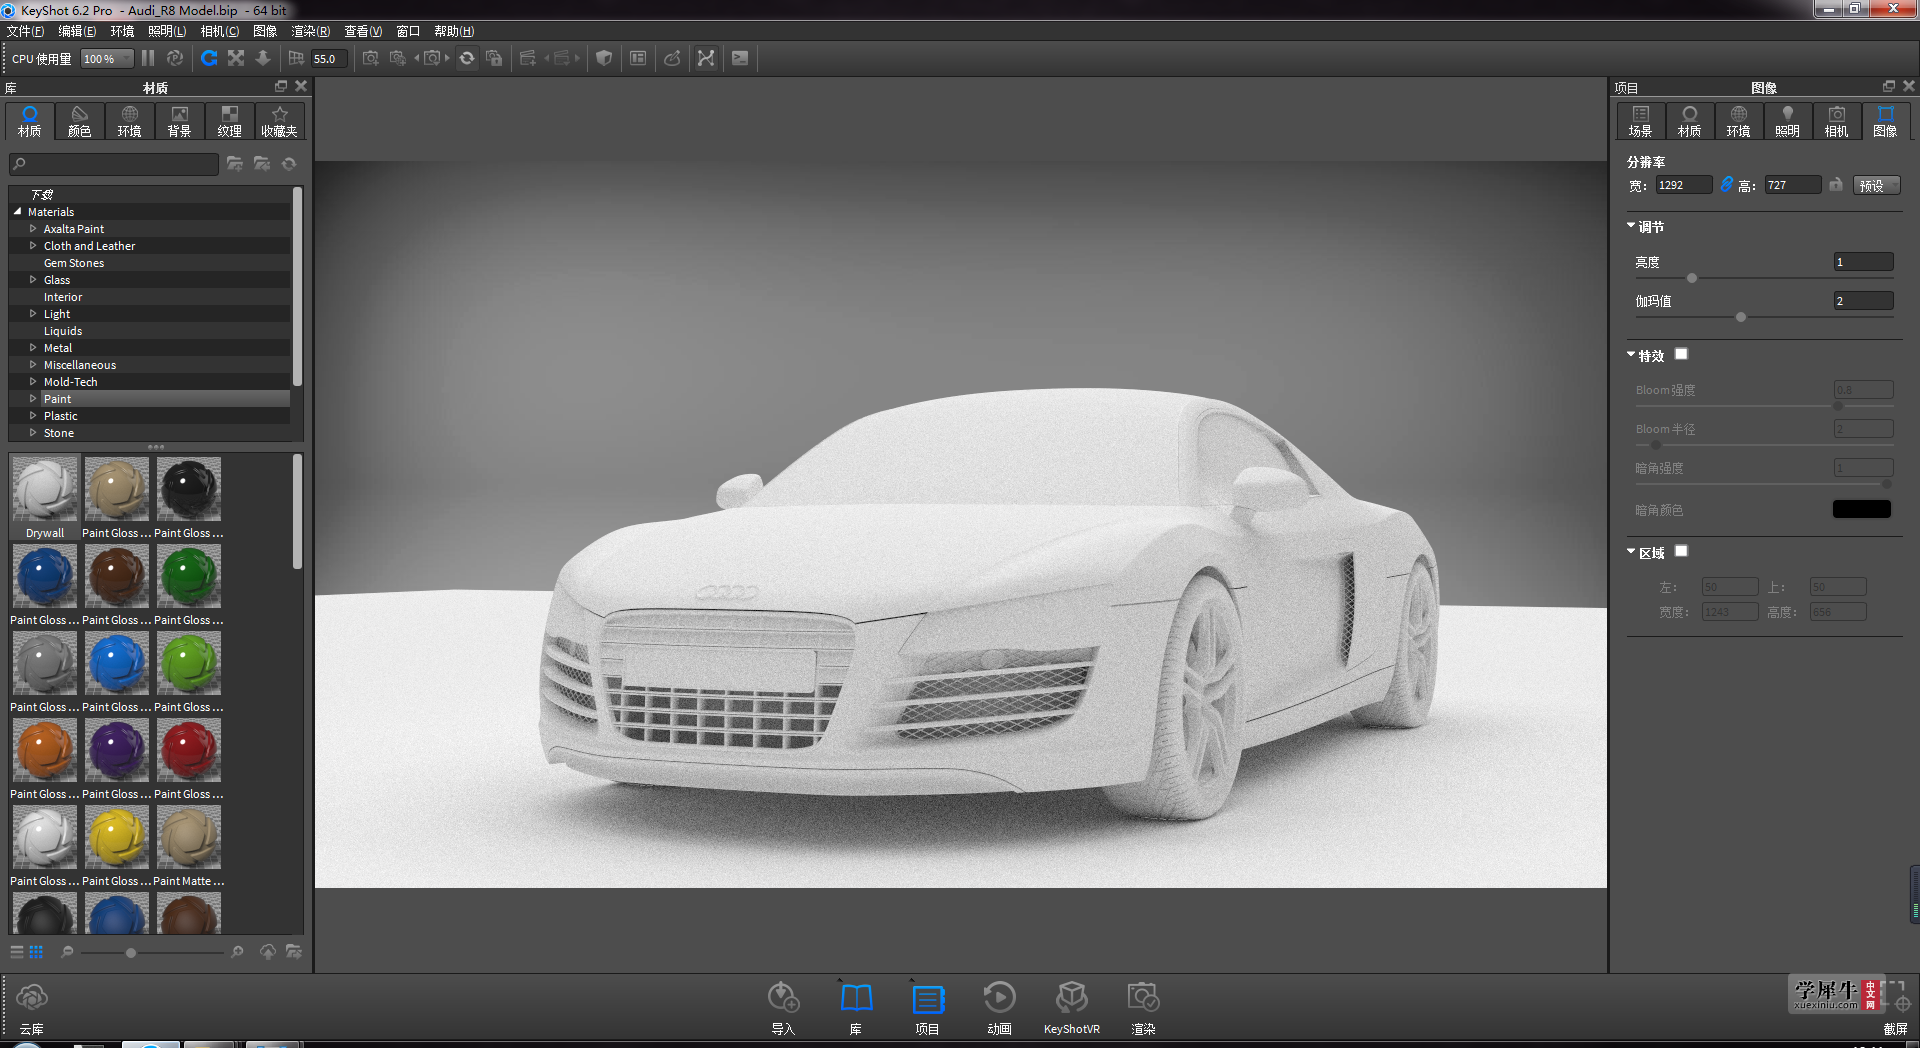
Task: Click the performance mode icon
Action: [175, 58]
